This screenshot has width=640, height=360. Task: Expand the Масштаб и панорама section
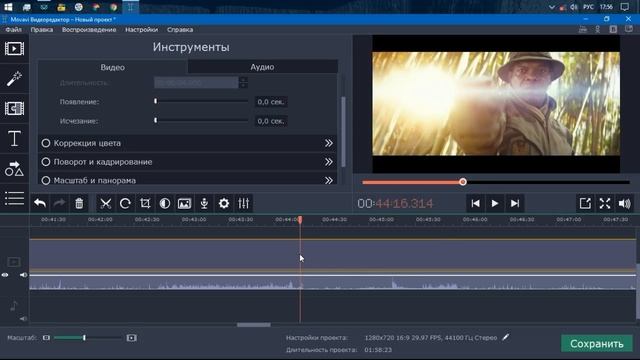(x=329, y=180)
